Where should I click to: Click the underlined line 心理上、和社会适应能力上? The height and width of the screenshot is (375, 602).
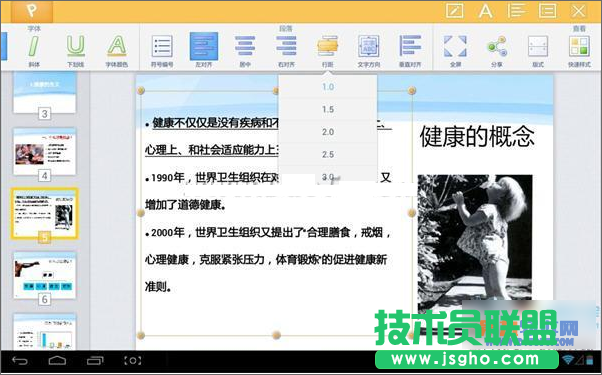[212, 150]
